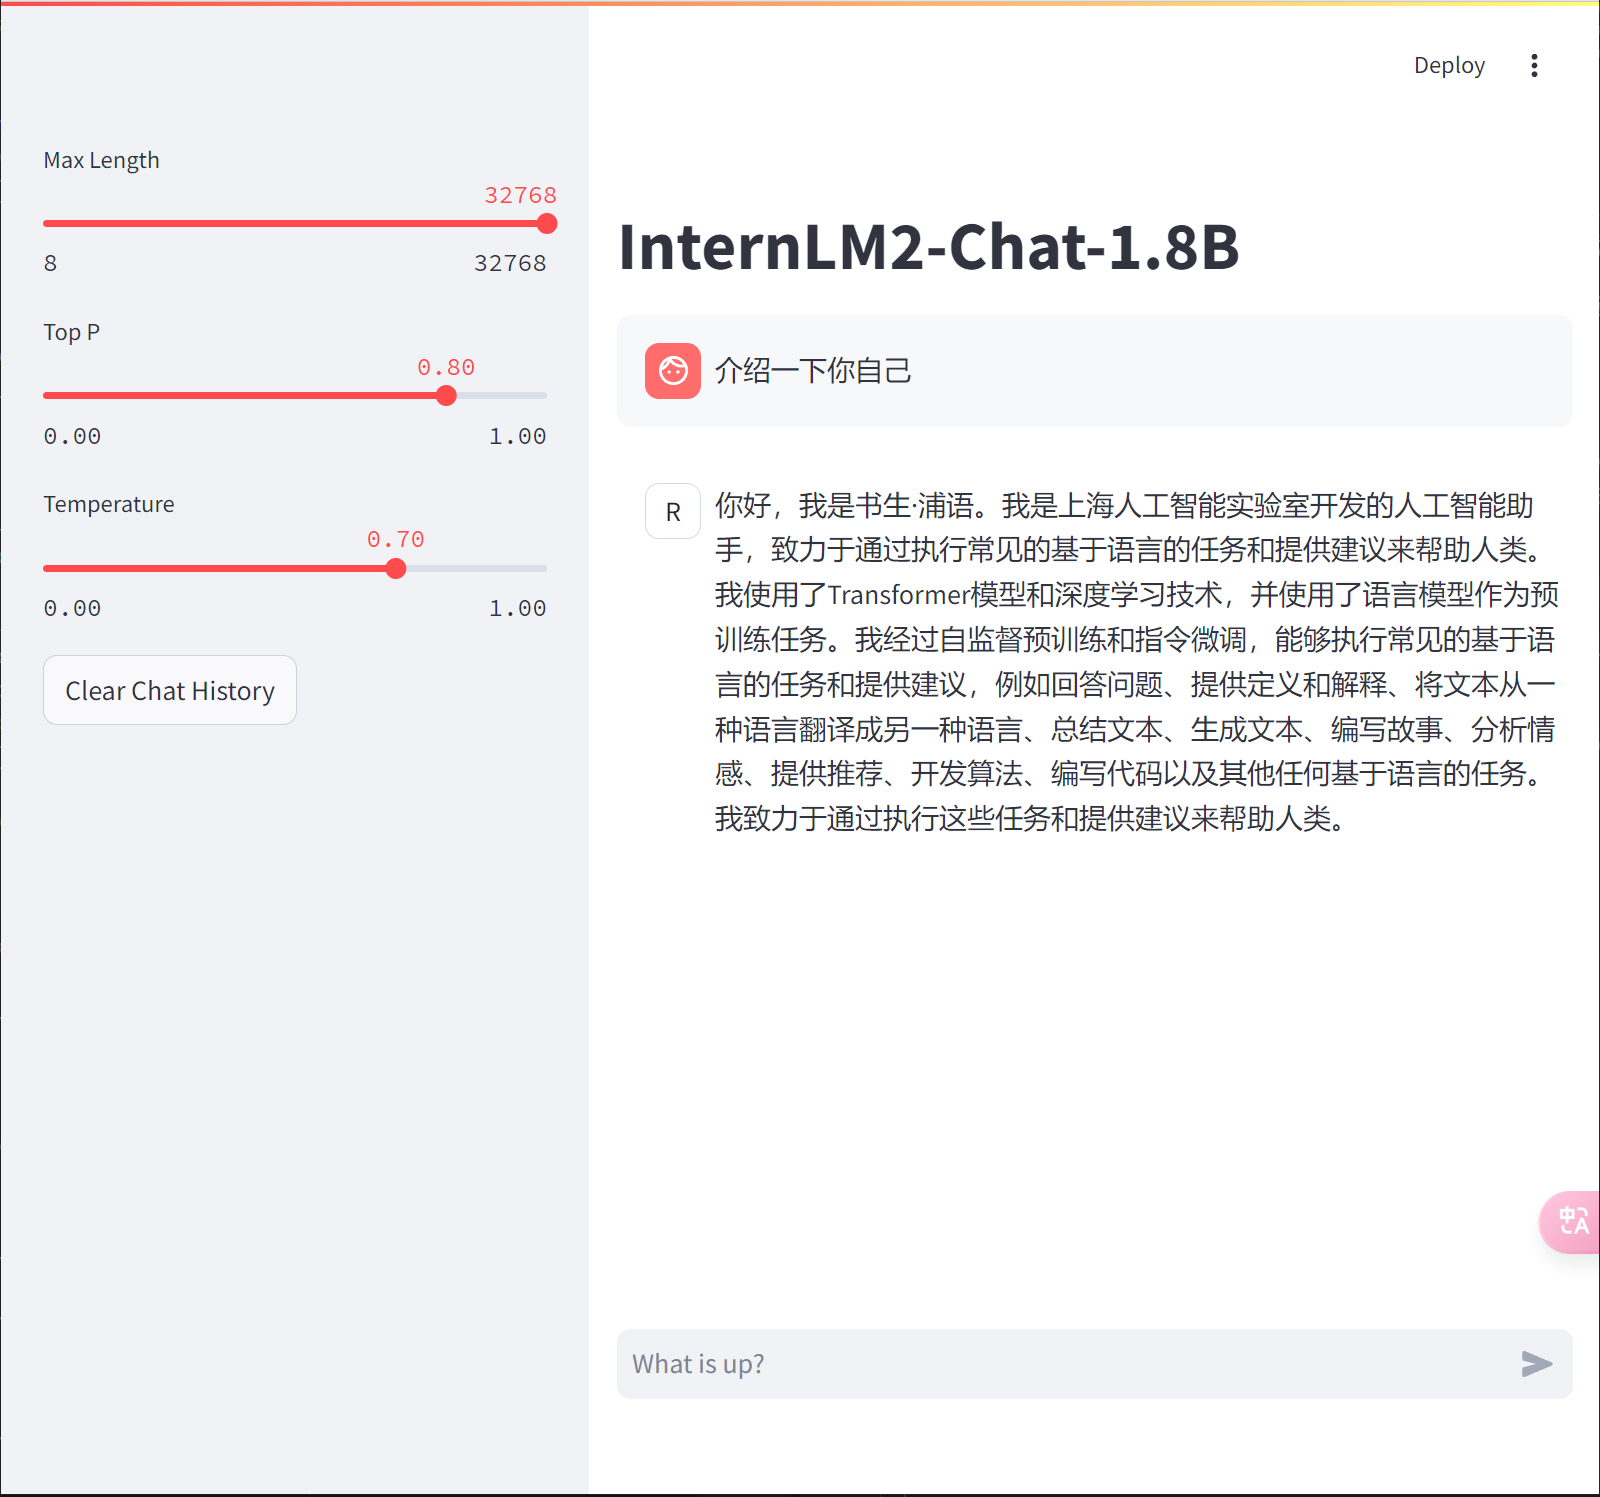This screenshot has width=1600, height=1497.
Task: Click the Temperature label
Action: 108,505
